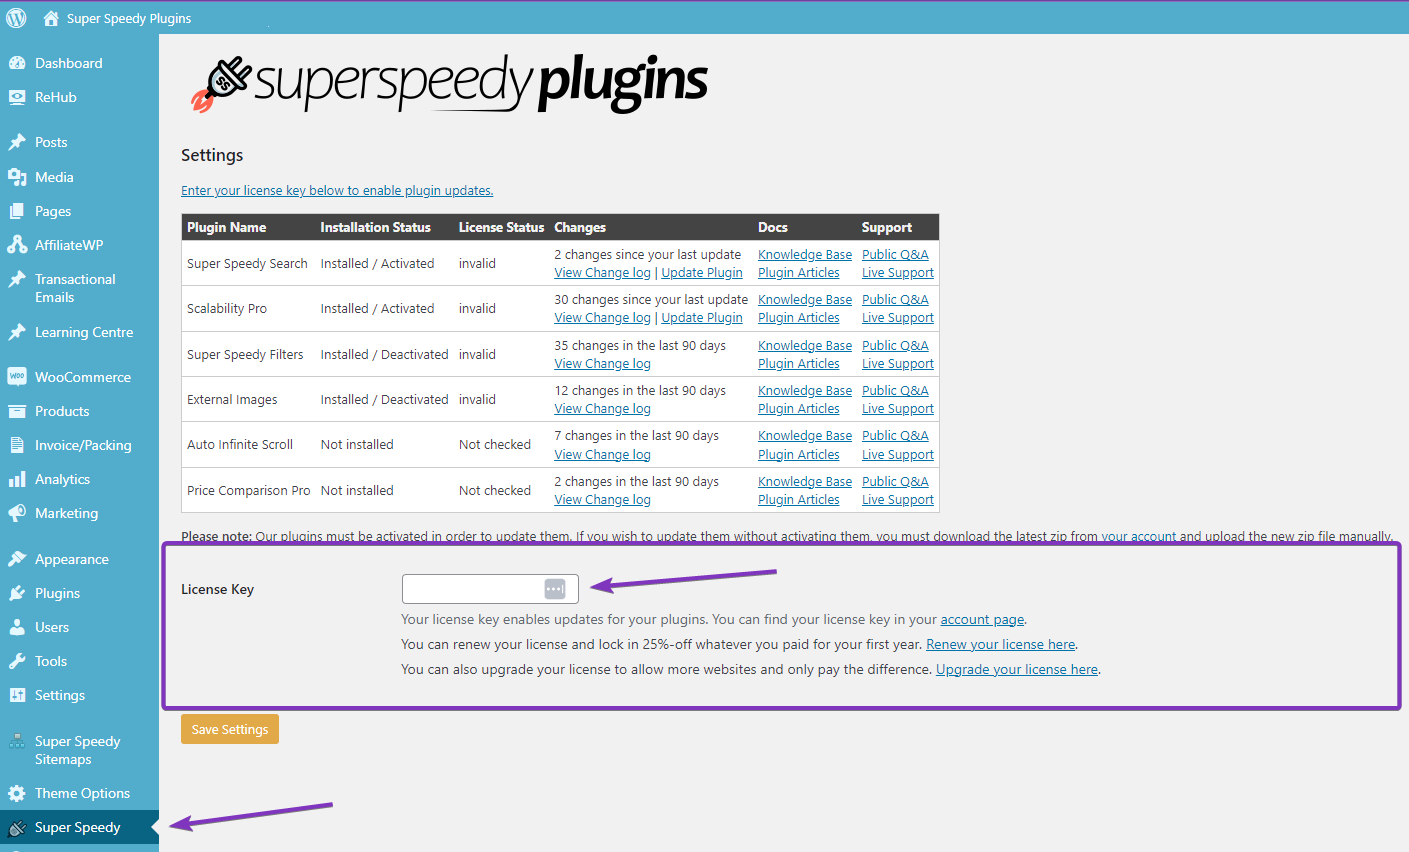The height and width of the screenshot is (852, 1409).
Task: Open Plugin Articles for Price Comparison Pro
Action: (x=799, y=499)
